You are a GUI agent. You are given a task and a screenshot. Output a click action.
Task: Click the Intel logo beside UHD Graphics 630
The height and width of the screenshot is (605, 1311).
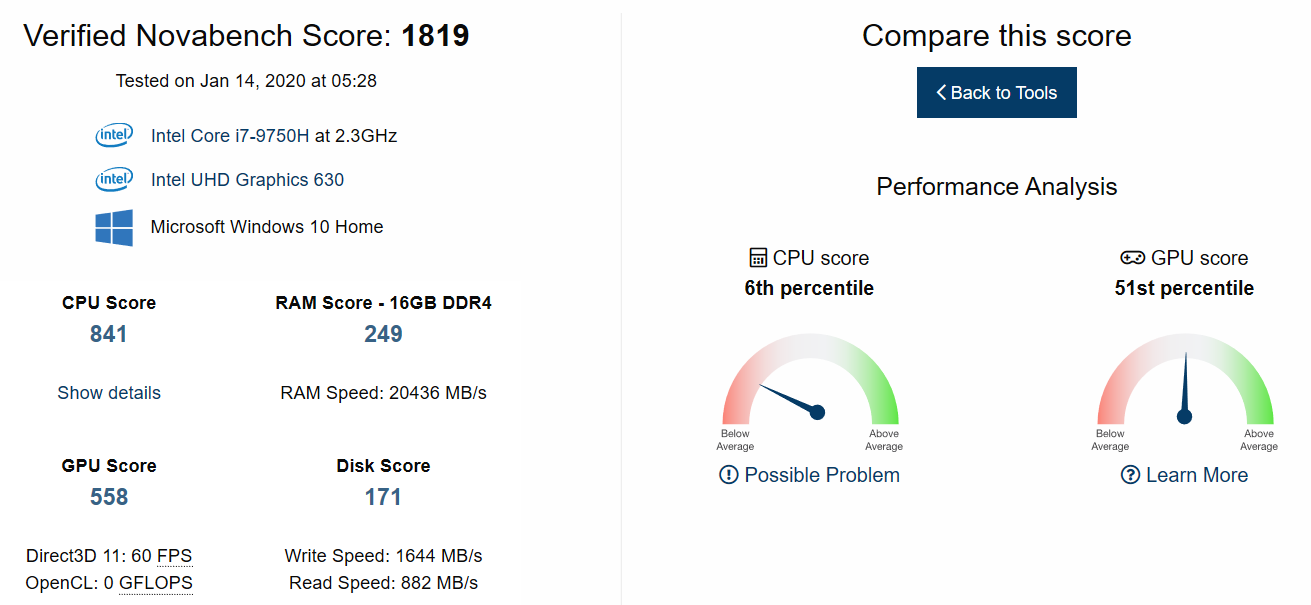coord(114,180)
